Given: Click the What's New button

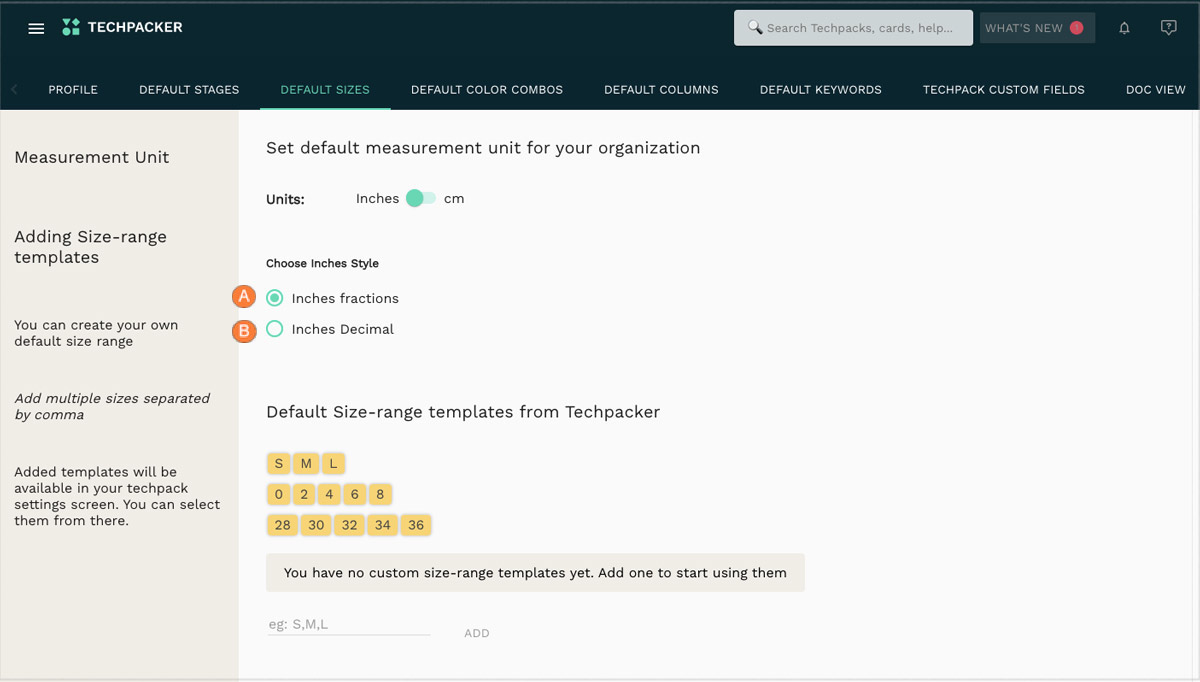Looking at the screenshot, I should [1035, 28].
